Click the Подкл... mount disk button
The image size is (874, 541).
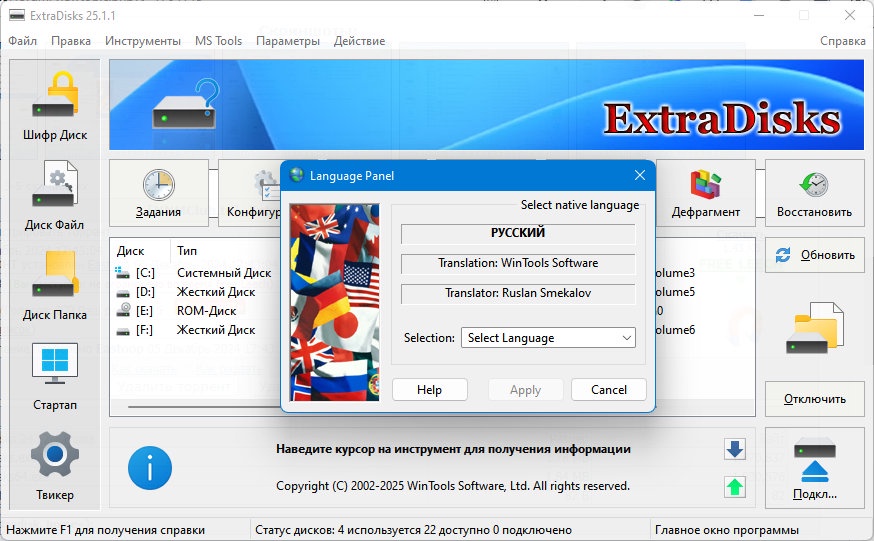(814, 468)
